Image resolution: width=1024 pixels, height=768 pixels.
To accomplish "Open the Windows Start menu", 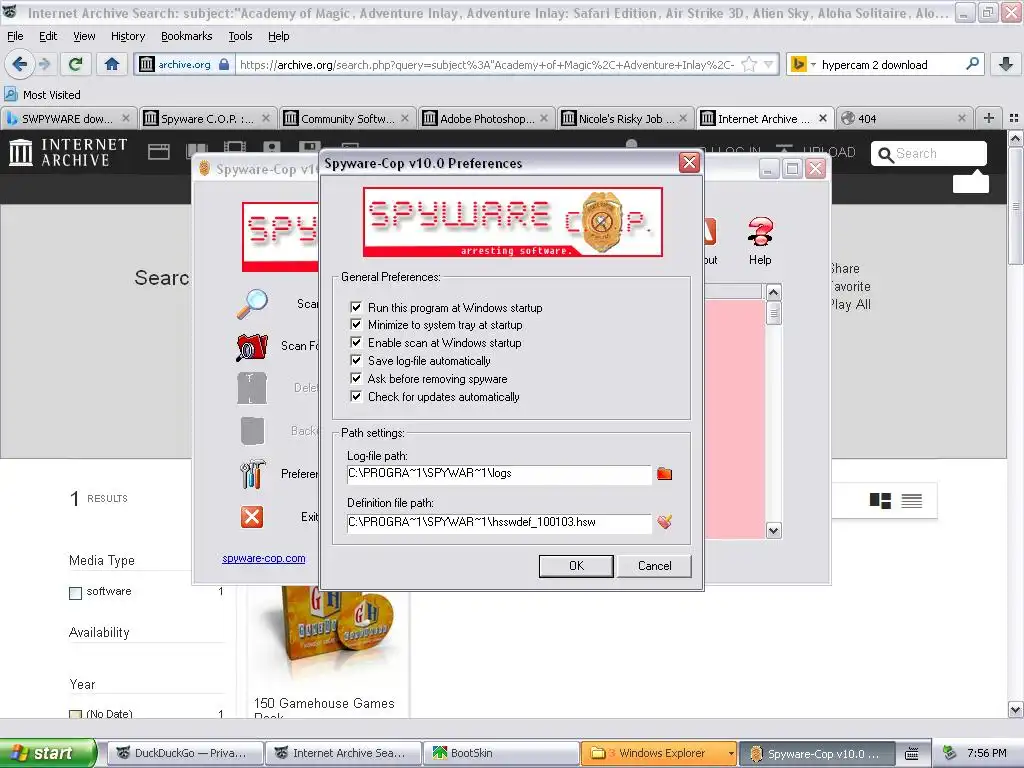I will [x=48, y=753].
